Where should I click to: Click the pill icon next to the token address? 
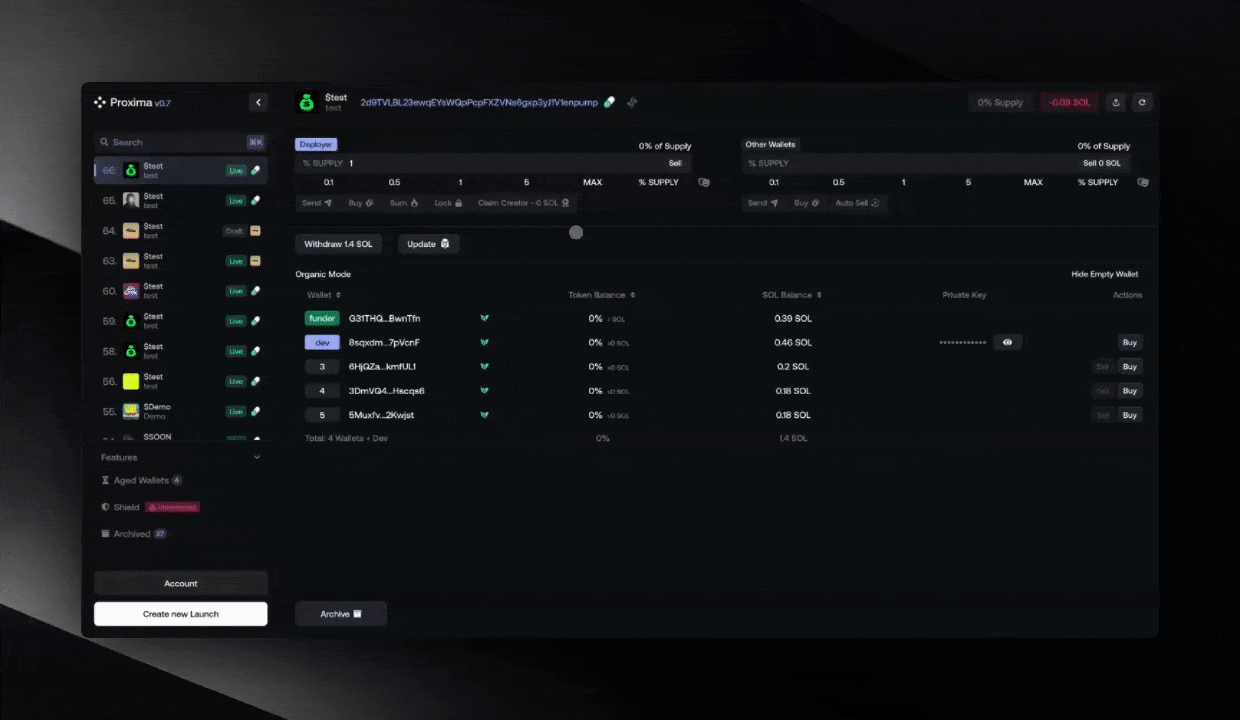click(610, 102)
